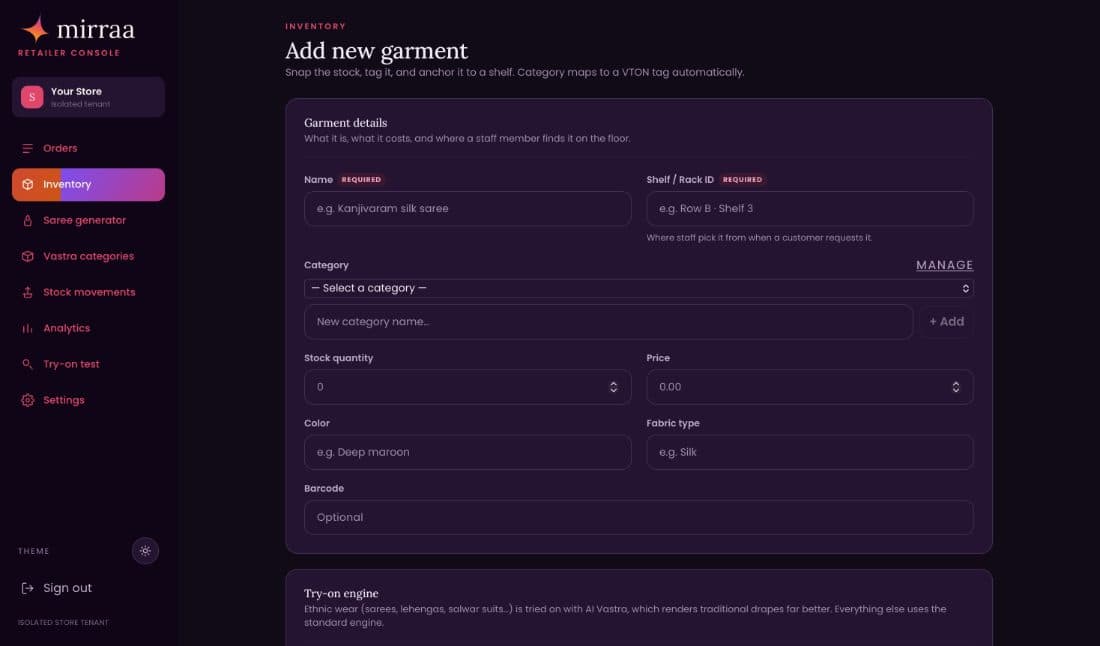Toggle the light/dark theme button

click(x=145, y=551)
